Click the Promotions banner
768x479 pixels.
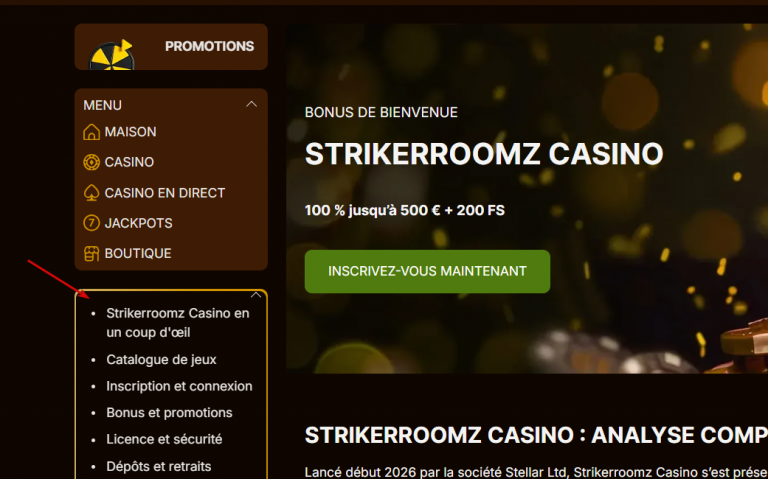click(171, 47)
